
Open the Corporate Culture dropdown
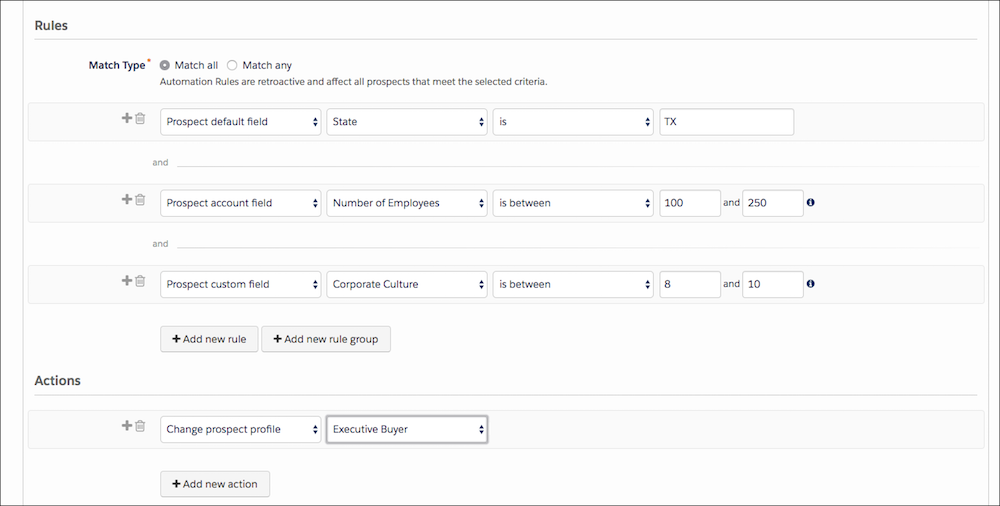(407, 284)
